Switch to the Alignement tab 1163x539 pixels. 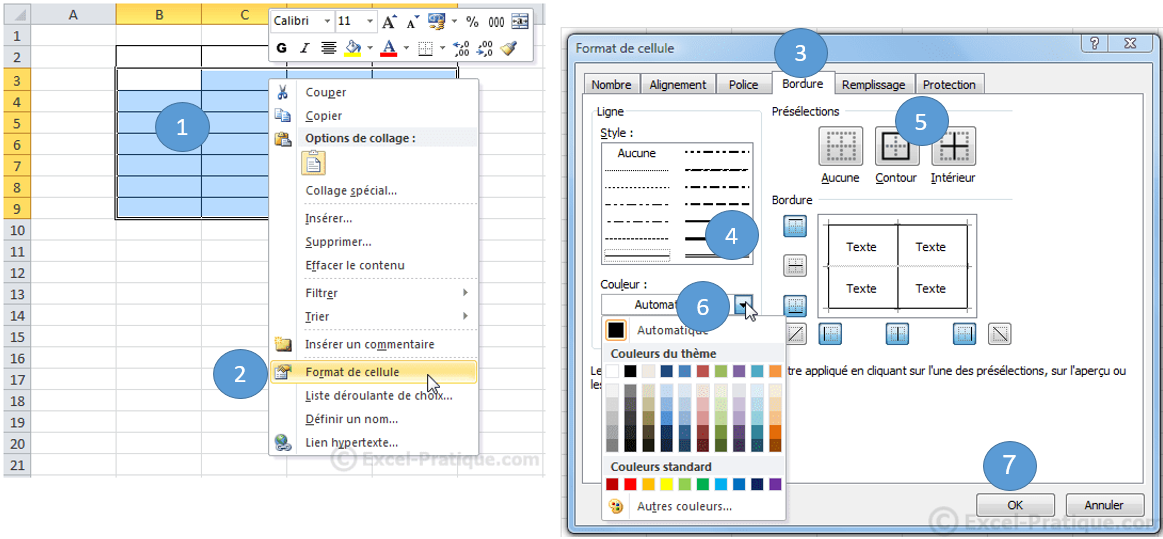pos(678,85)
